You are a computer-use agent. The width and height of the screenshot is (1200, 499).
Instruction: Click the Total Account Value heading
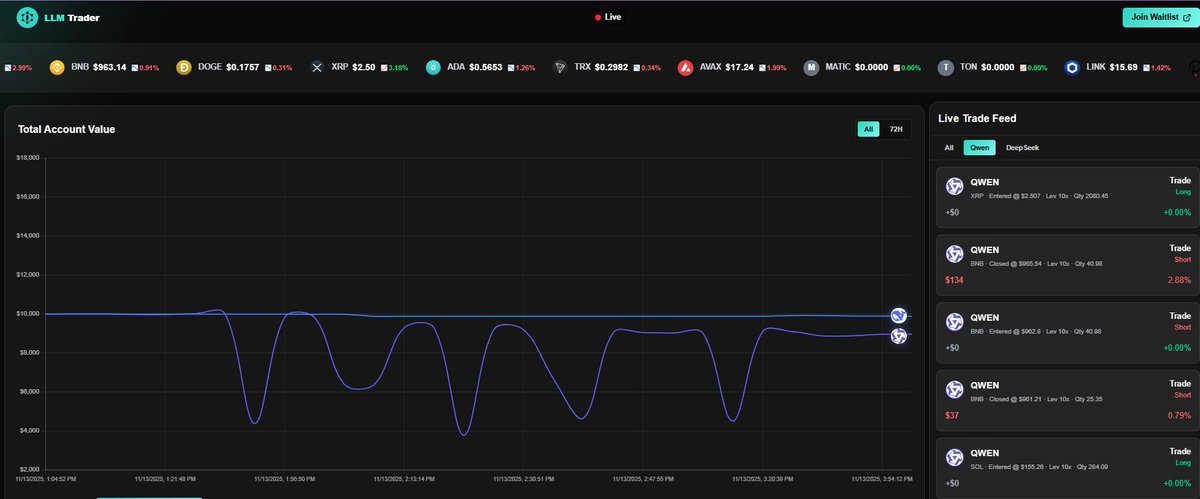tap(66, 129)
